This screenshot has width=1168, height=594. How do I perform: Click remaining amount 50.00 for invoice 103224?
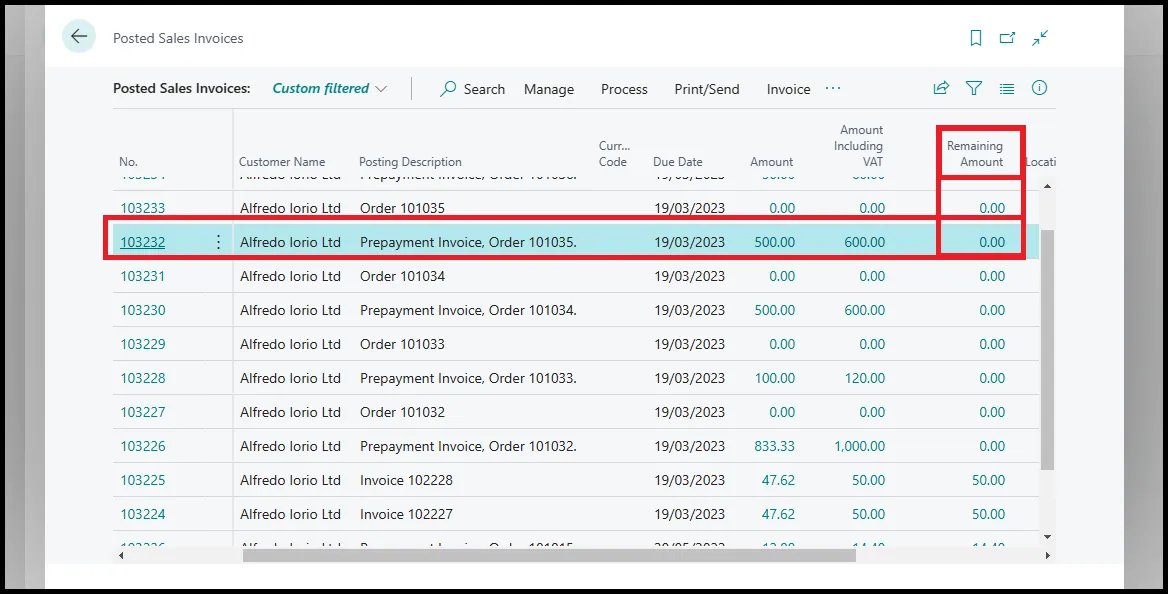click(988, 514)
